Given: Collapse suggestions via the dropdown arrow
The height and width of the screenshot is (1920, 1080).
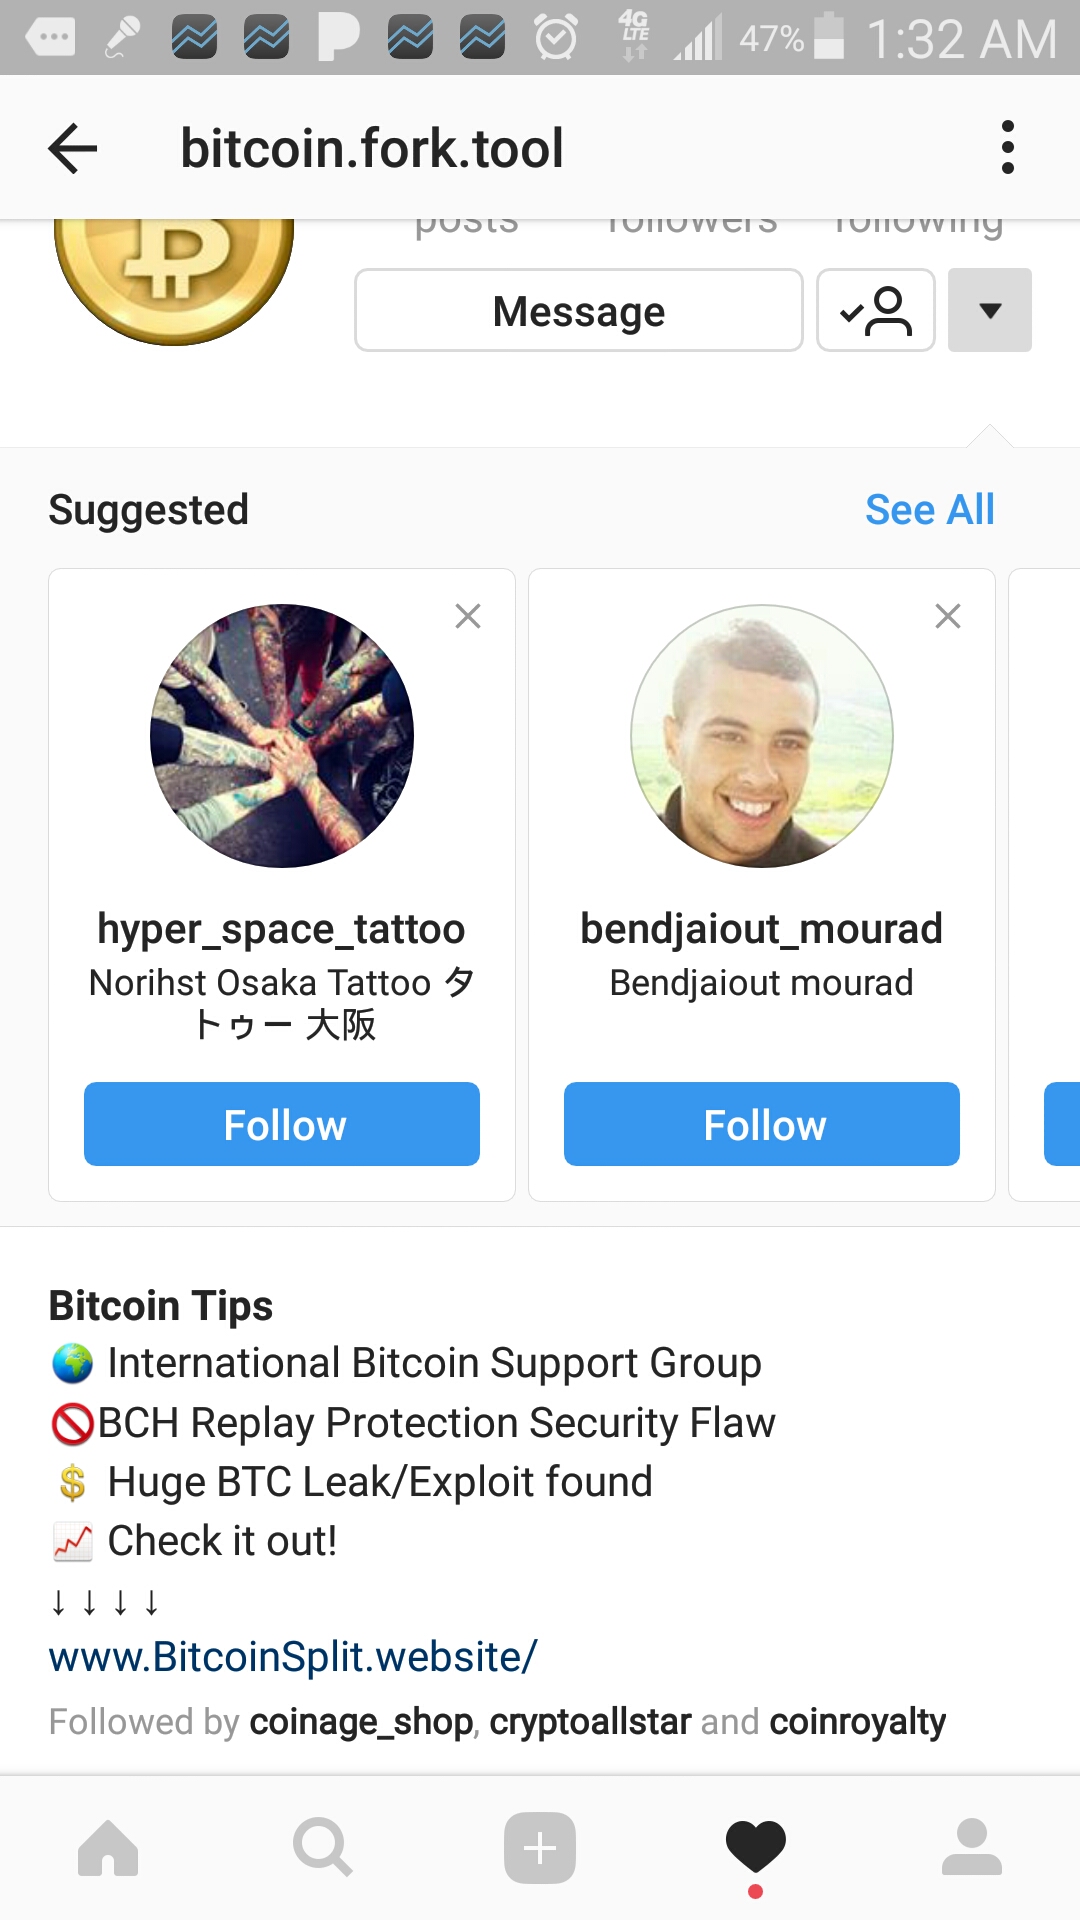Looking at the screenshot, I should (989, 310).
